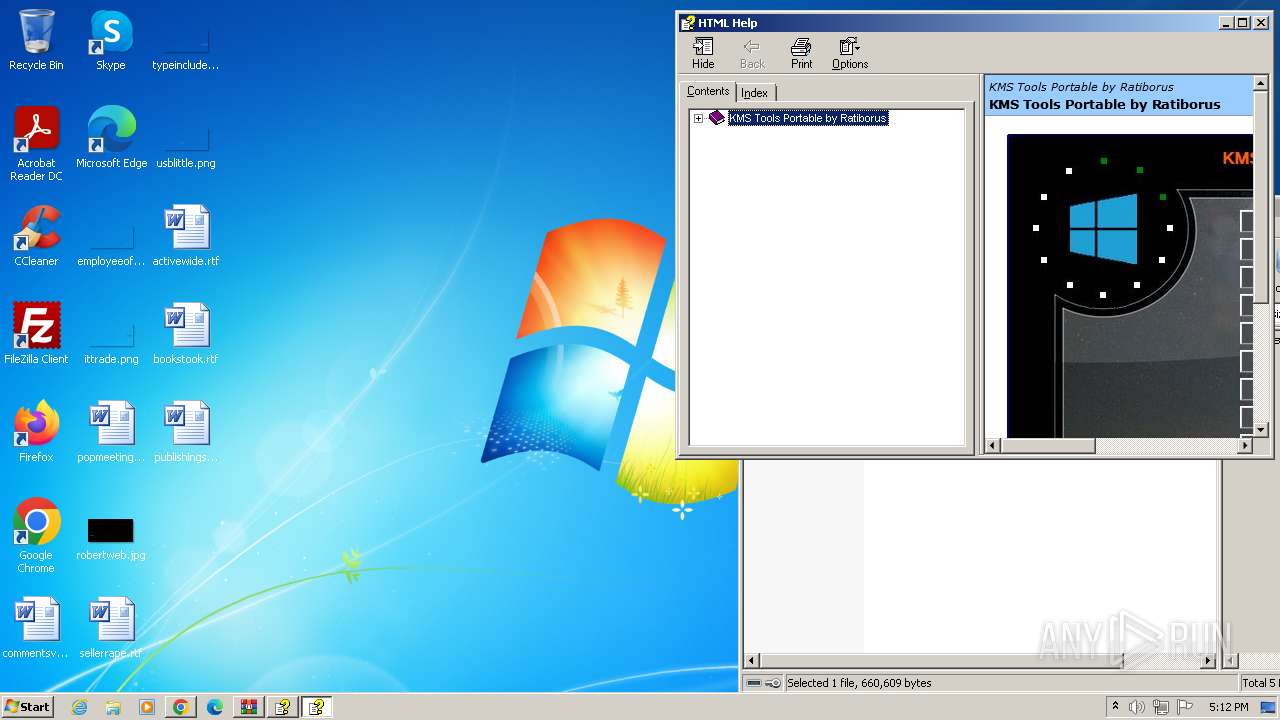1280x720 pixels.
Task: Click the Back toolbar button
Action: tap(752, 54)
